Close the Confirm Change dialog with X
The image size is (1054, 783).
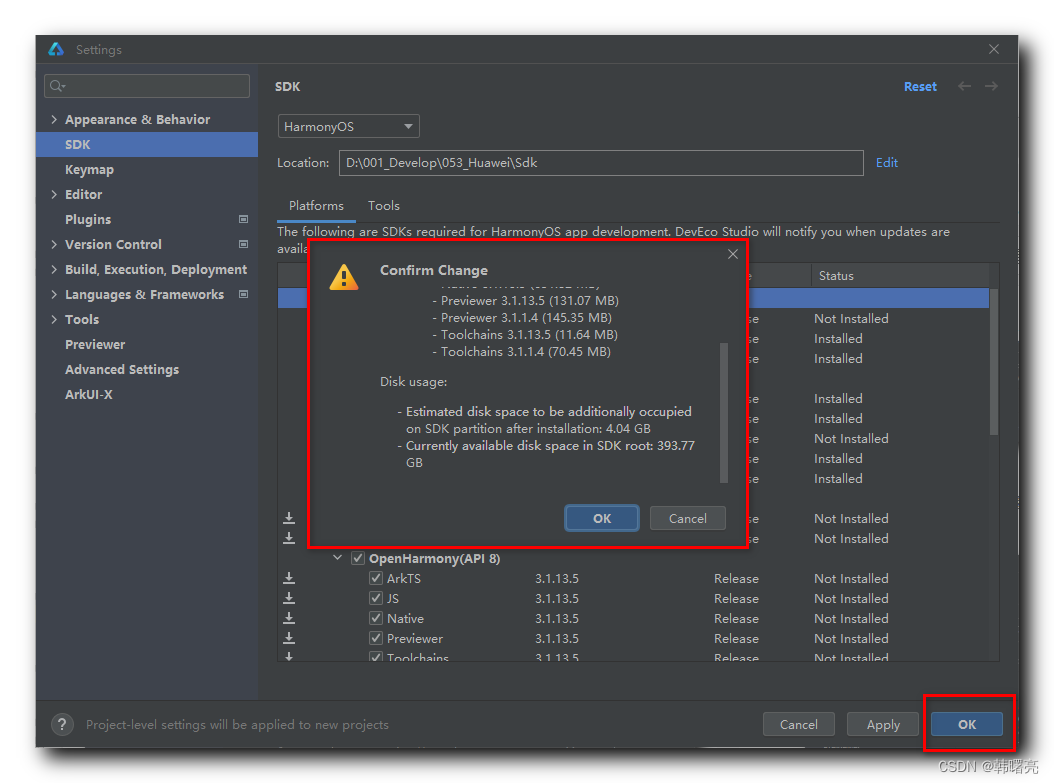[x=733, y=254]
